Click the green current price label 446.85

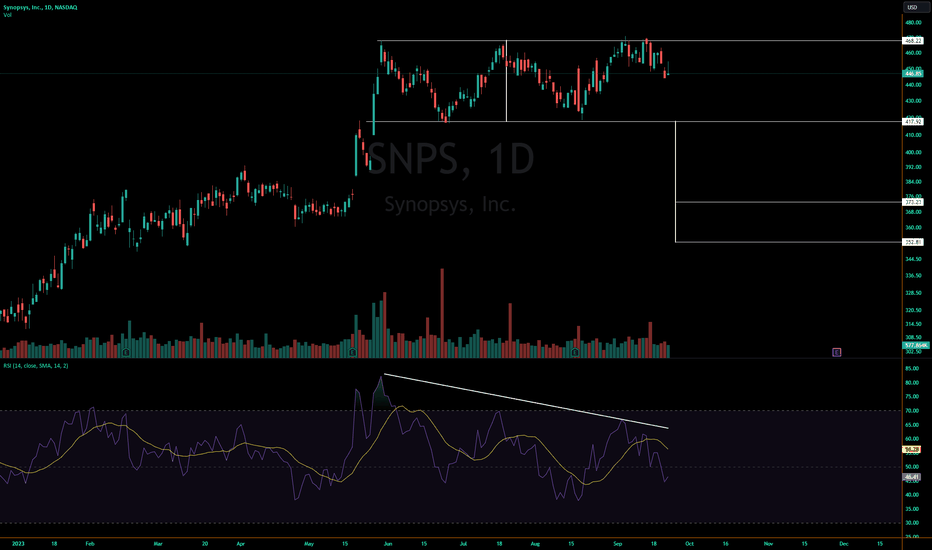[912, 73]
